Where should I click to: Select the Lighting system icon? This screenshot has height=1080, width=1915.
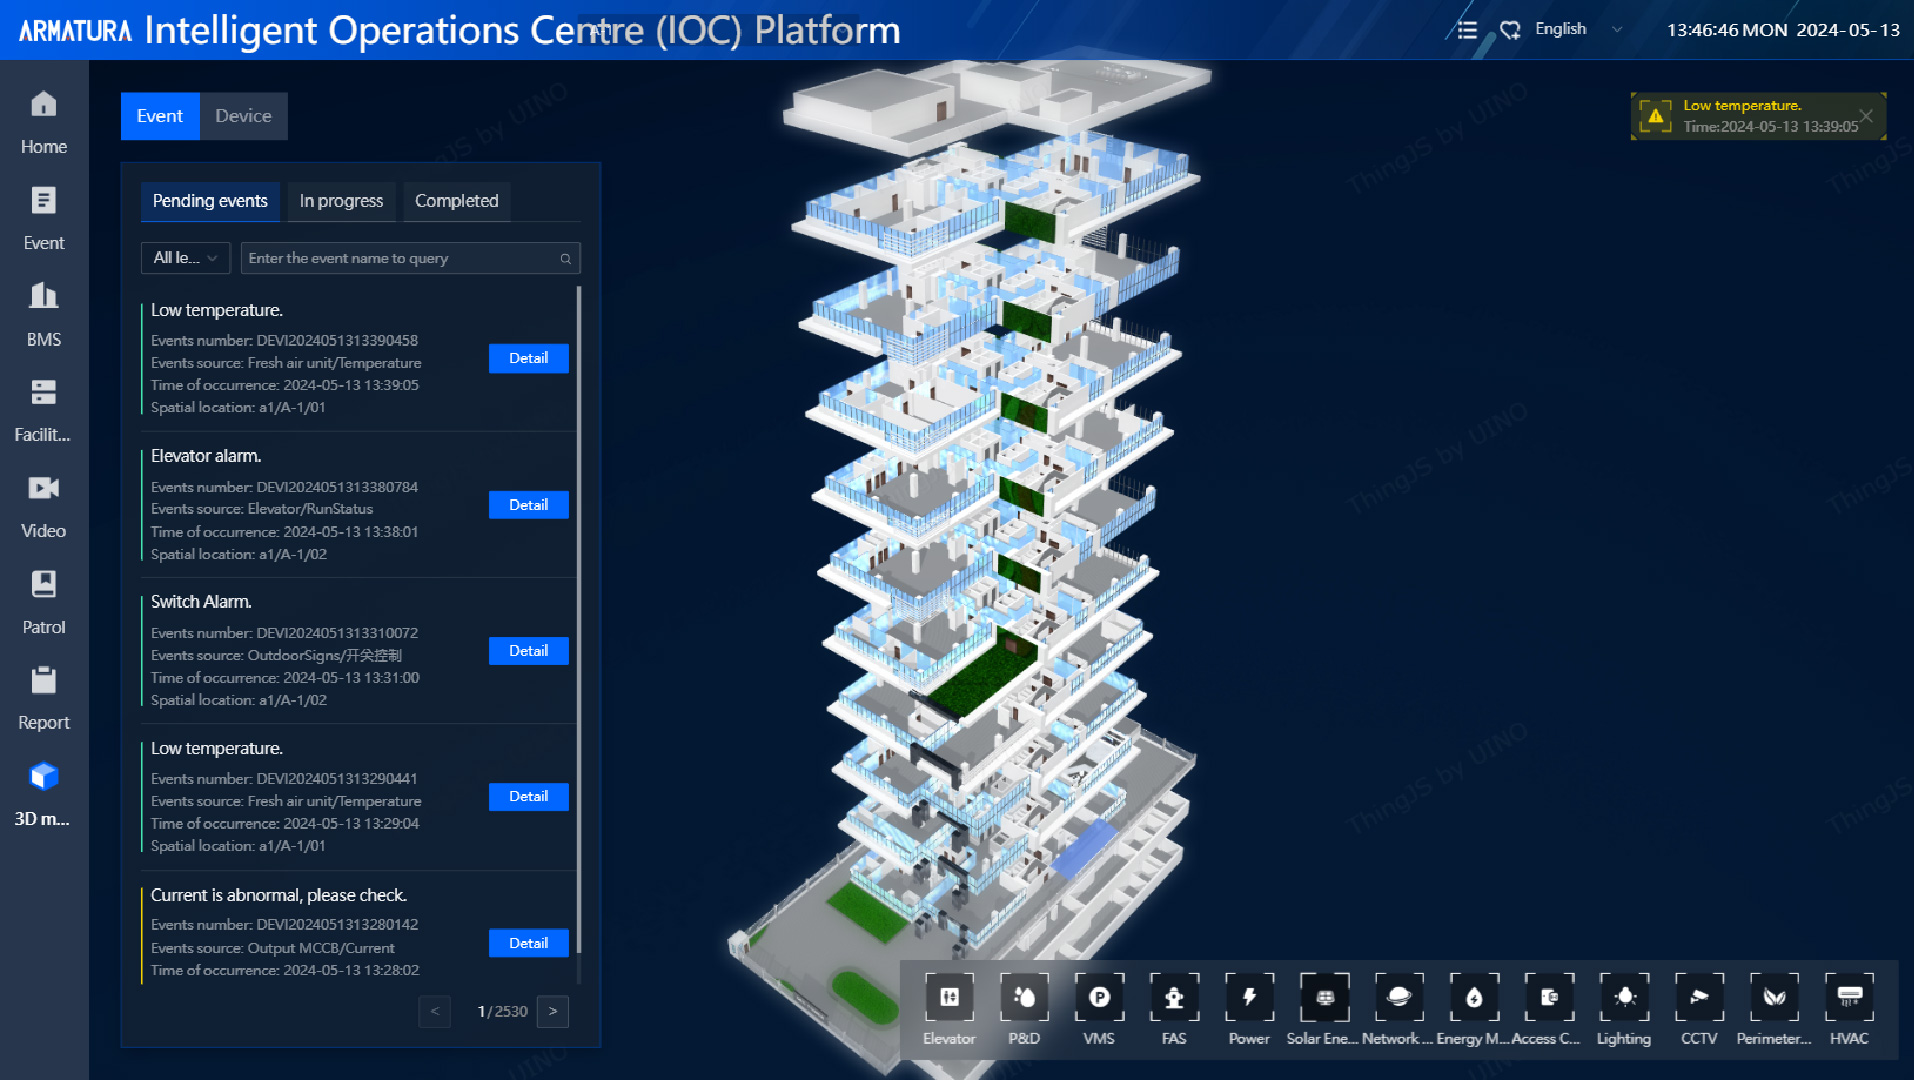click(x=1624, y=998)
